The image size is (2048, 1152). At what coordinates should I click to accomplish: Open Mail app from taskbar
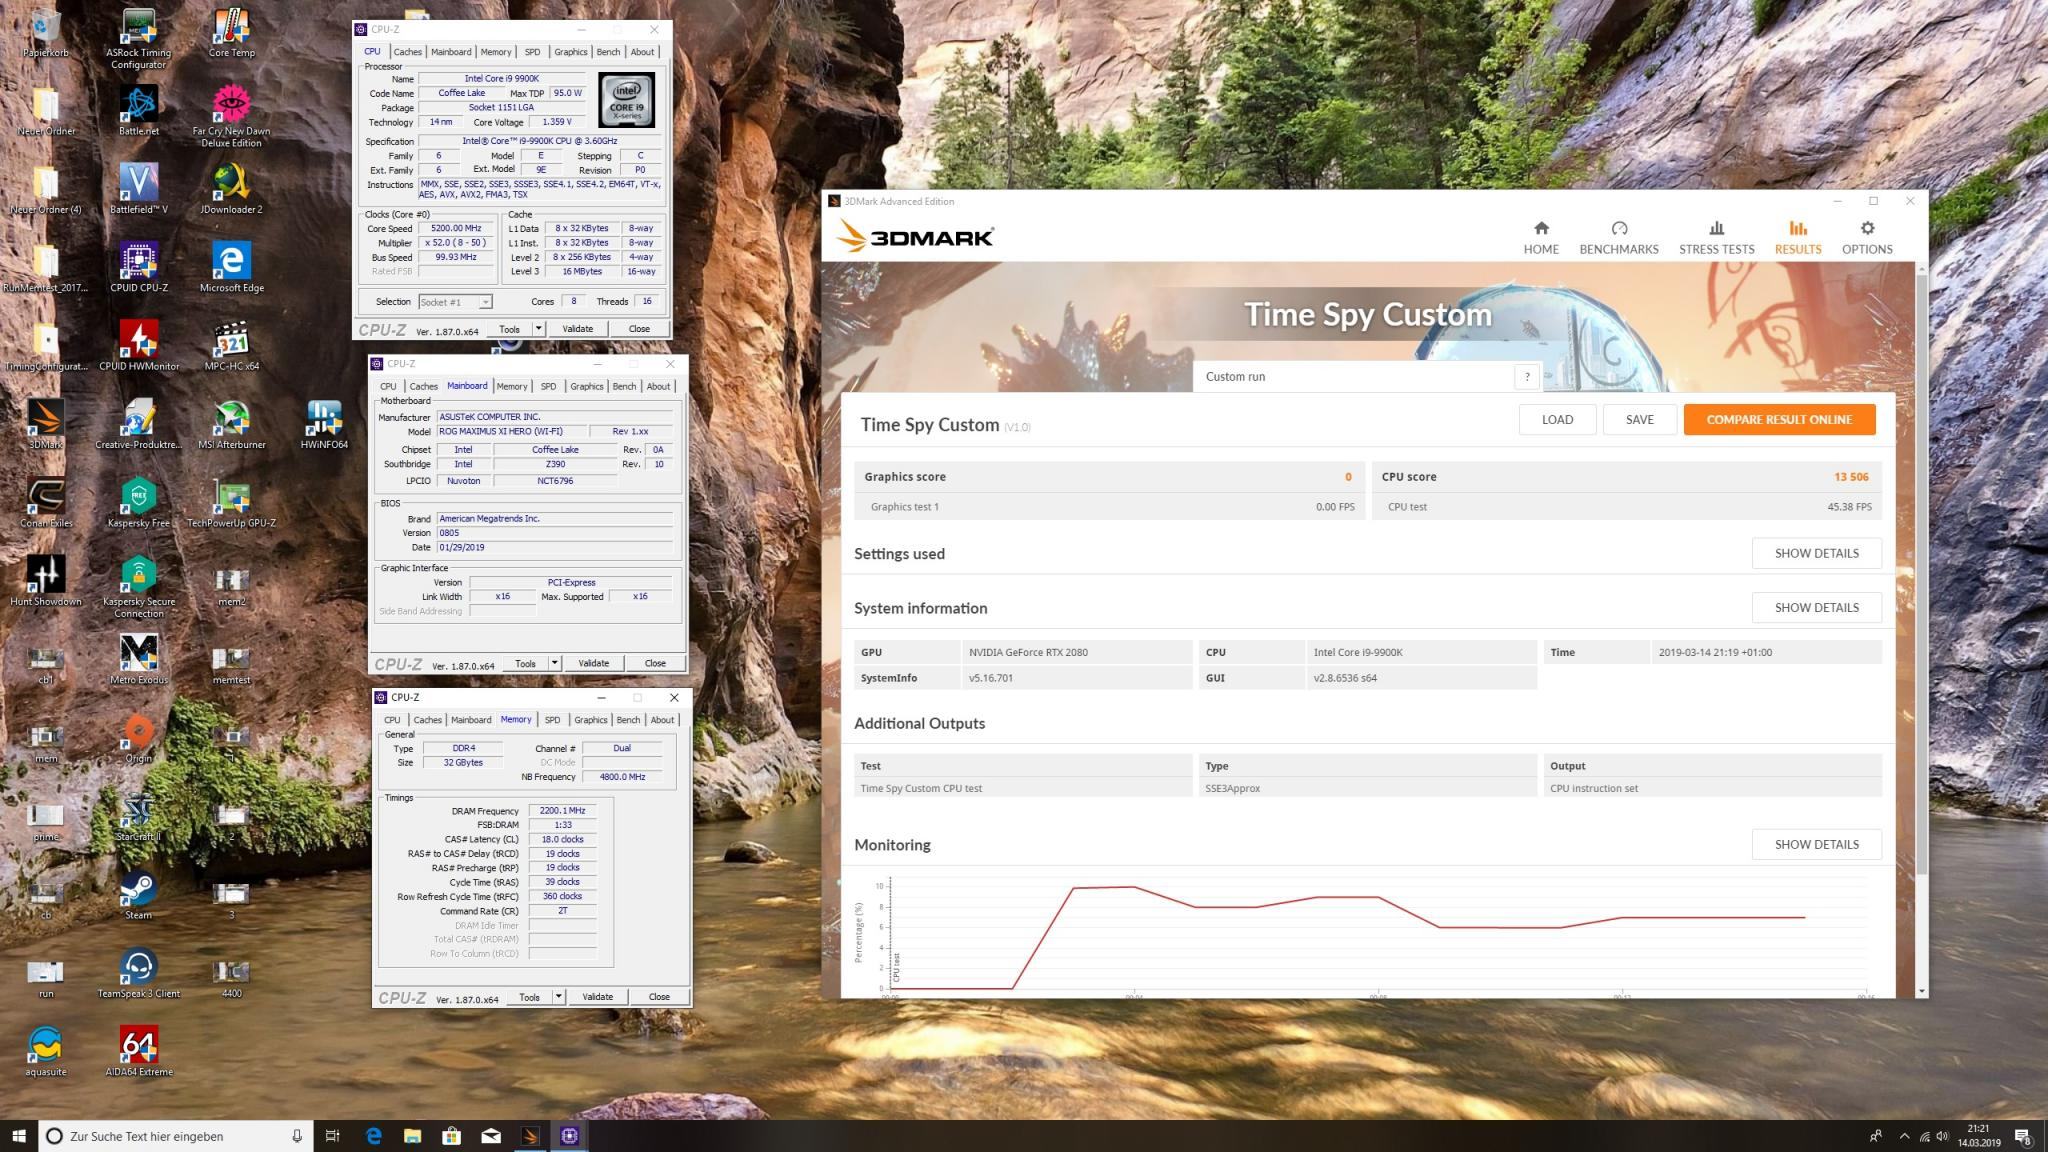pyautogui.click(x=491, y=1136)
